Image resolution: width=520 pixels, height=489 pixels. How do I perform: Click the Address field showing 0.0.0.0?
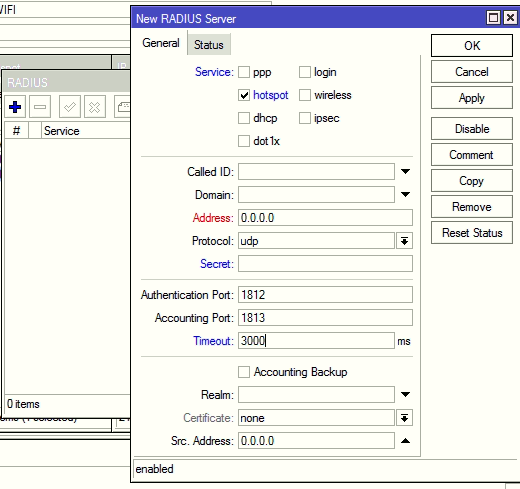coord(325,218)
